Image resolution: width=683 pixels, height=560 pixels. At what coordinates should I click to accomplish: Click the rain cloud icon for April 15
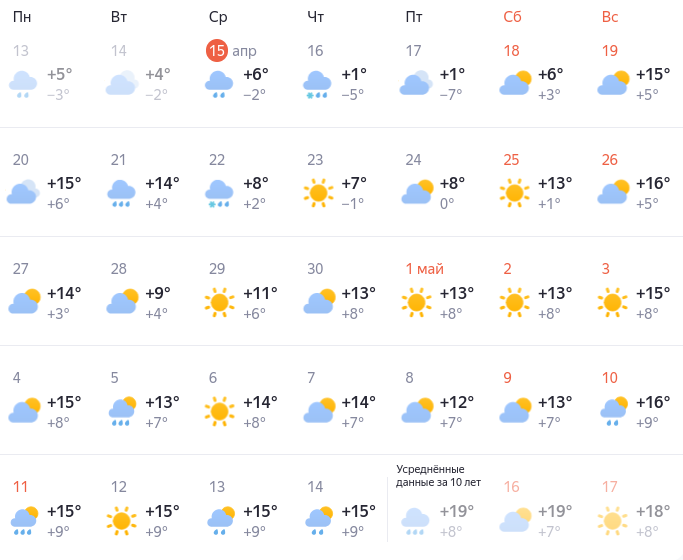(x=220, y=84)
